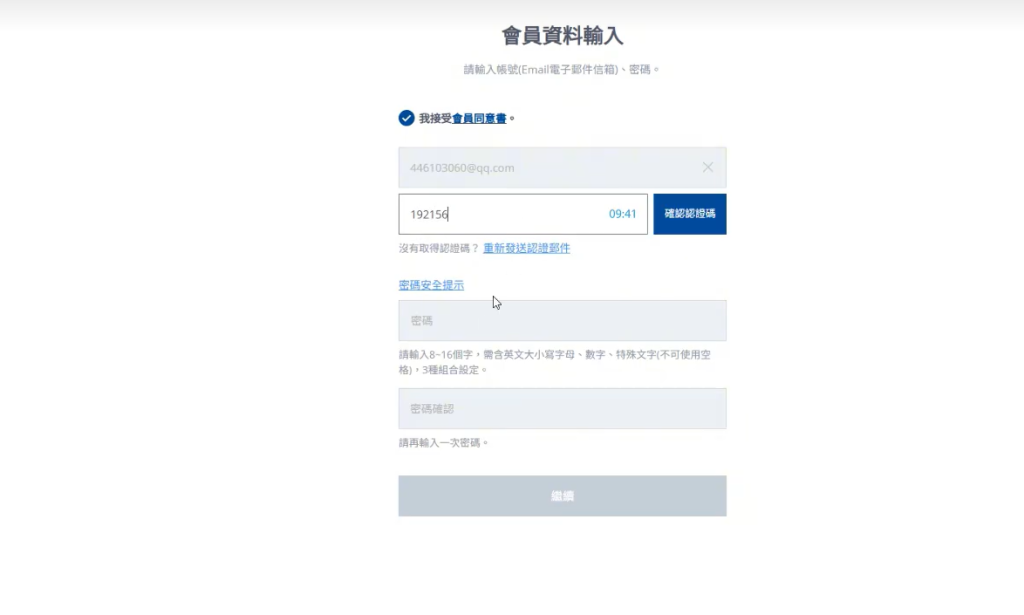This screenshot has height=615, width=1024.
Task: Resend email via 重新發送認證郵件 link
Action: click(526, 248)
